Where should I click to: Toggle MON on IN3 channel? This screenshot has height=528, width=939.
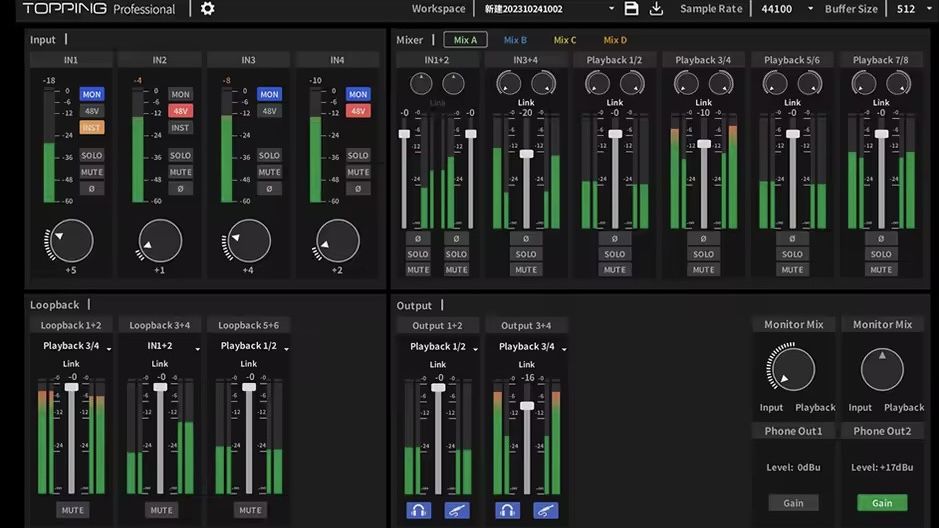click(269, 94)
